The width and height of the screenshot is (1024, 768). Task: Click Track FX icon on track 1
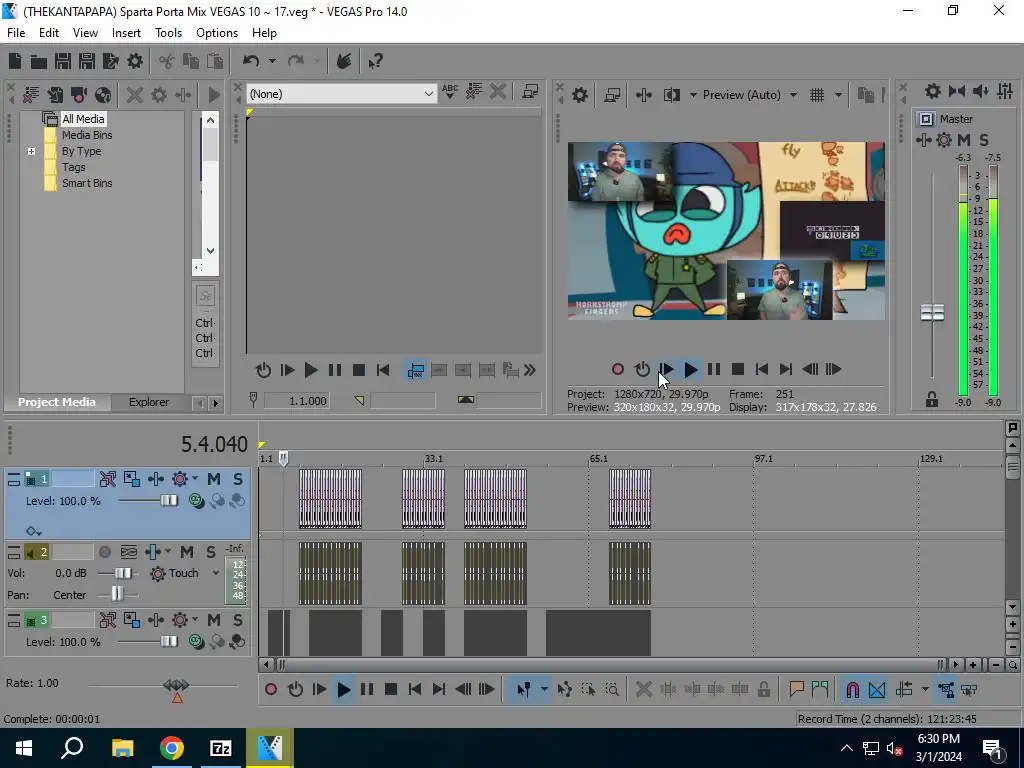coord(180,479)
